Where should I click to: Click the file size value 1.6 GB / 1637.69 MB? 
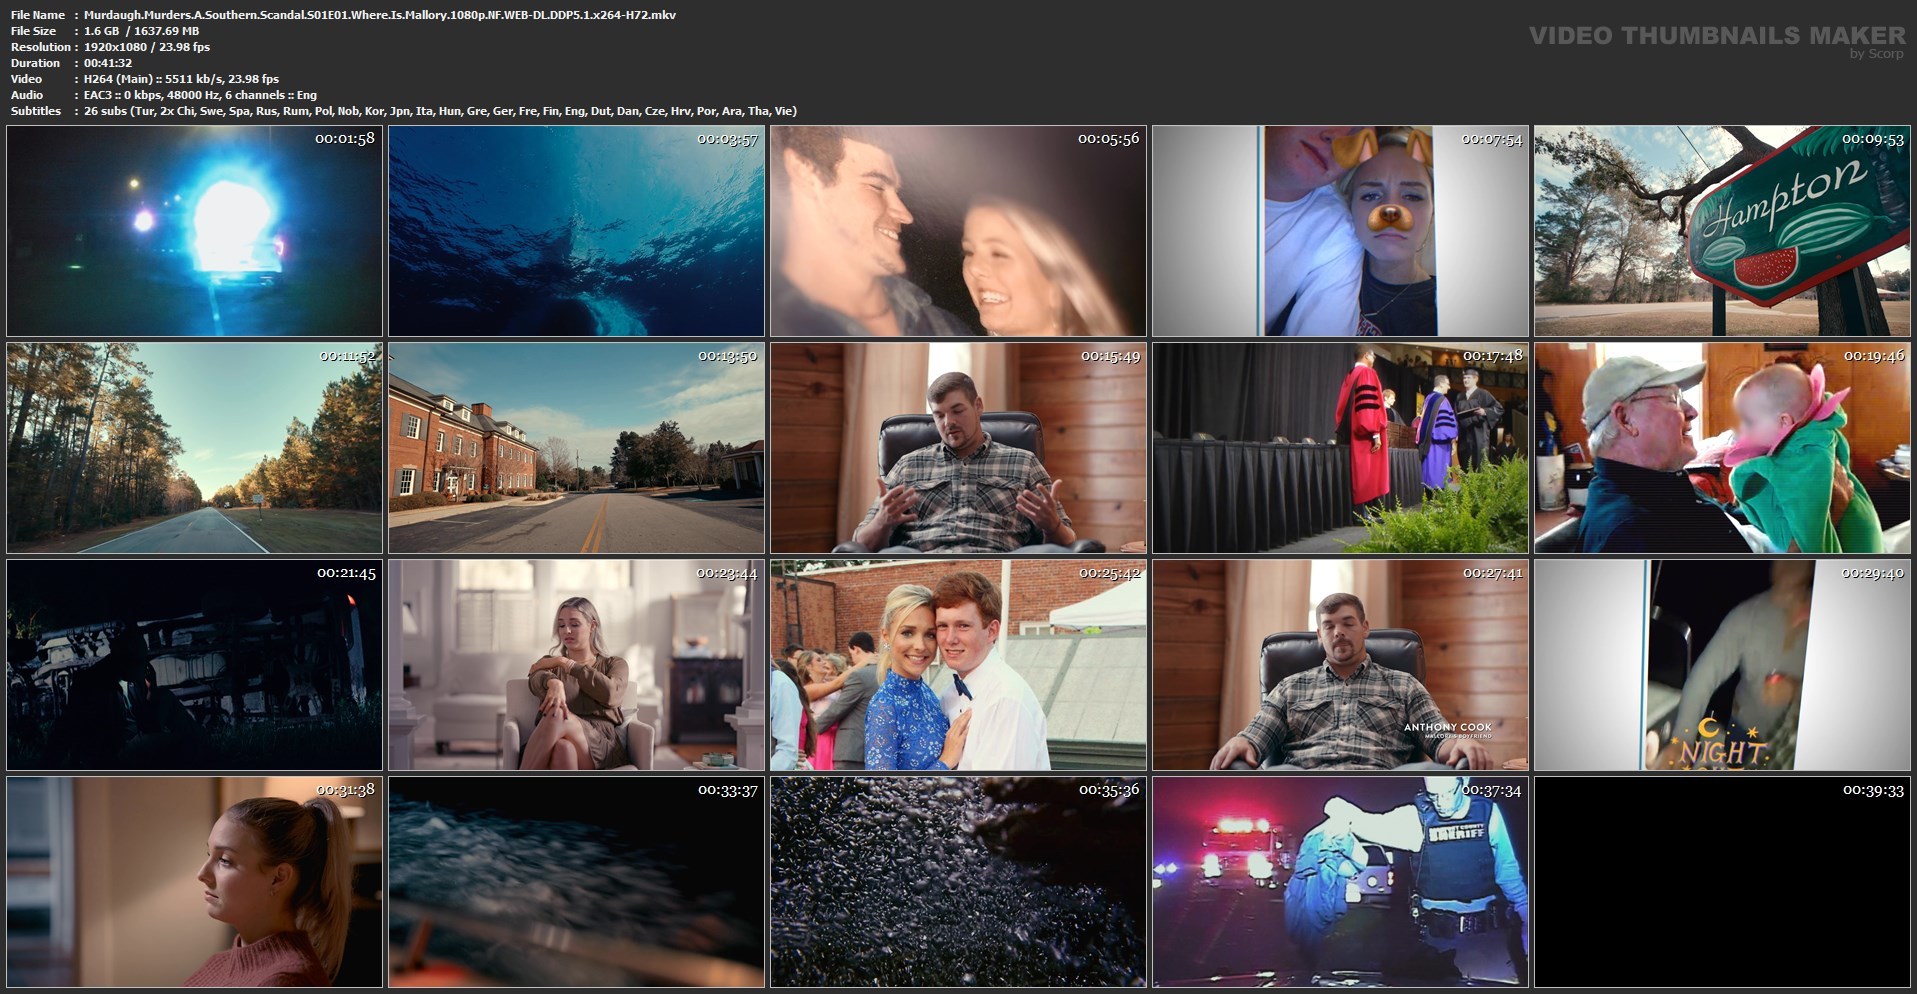142,31
